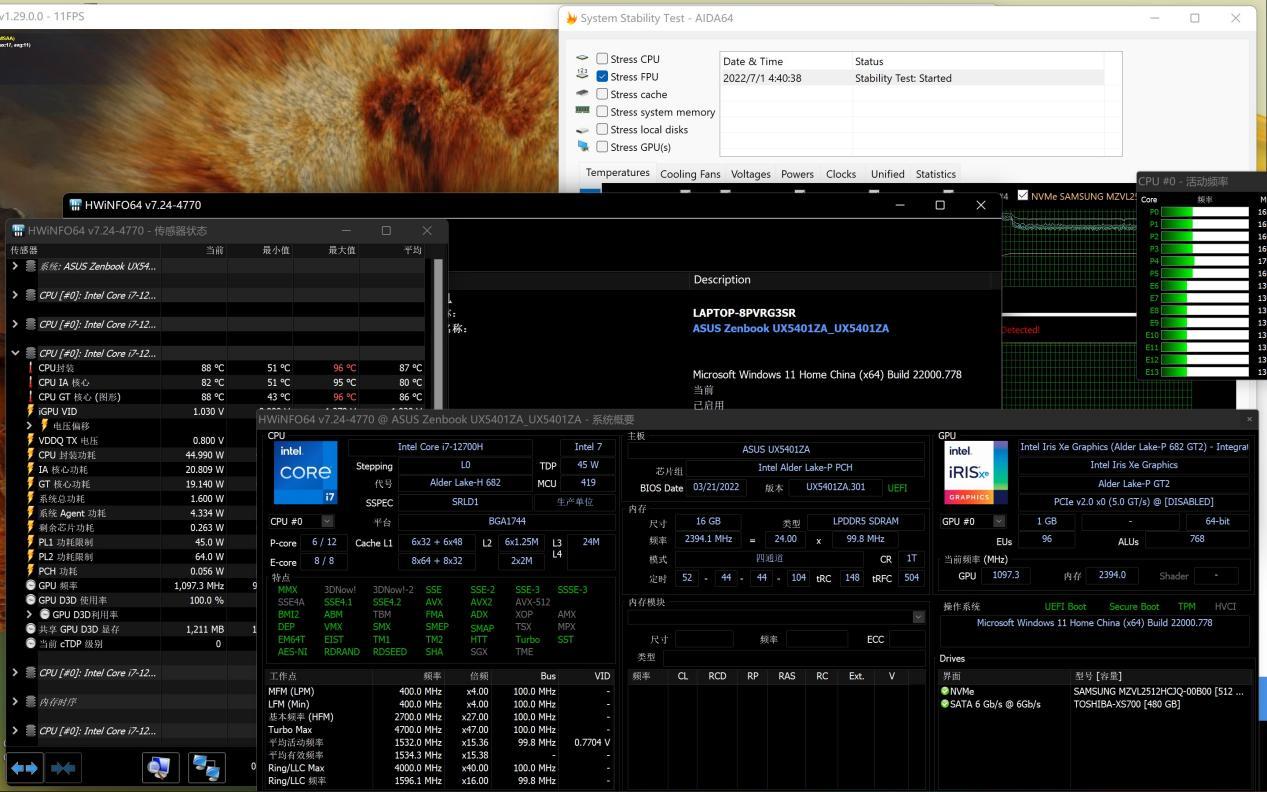This screenshot has height=792, width=1267.
Task: Open the CPU #0 selector dropdown
Action: click(327, 521)
